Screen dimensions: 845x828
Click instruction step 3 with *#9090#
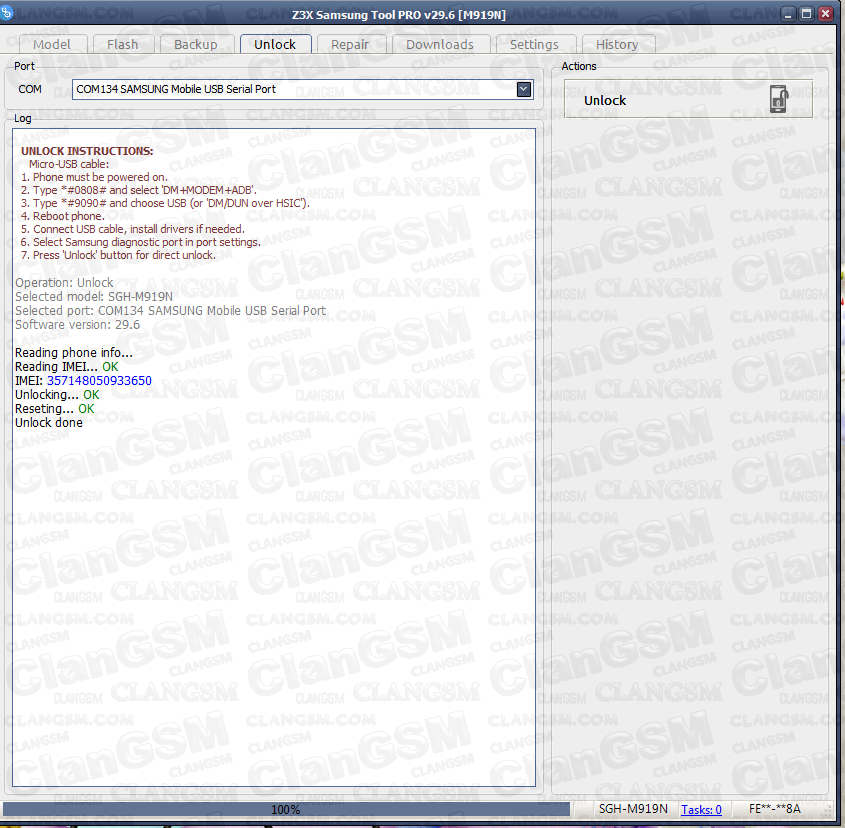coord(165,203)
